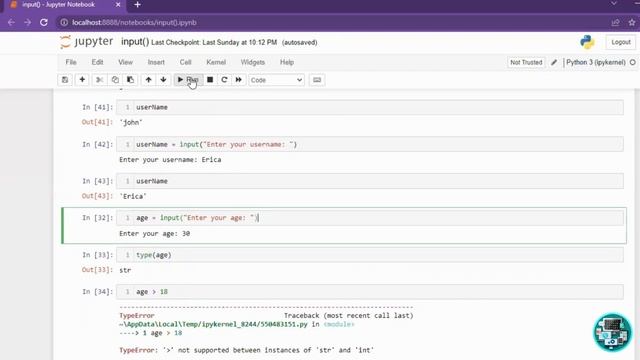
Task: Click the str output of Out[33]
Action: click(125, 270)
